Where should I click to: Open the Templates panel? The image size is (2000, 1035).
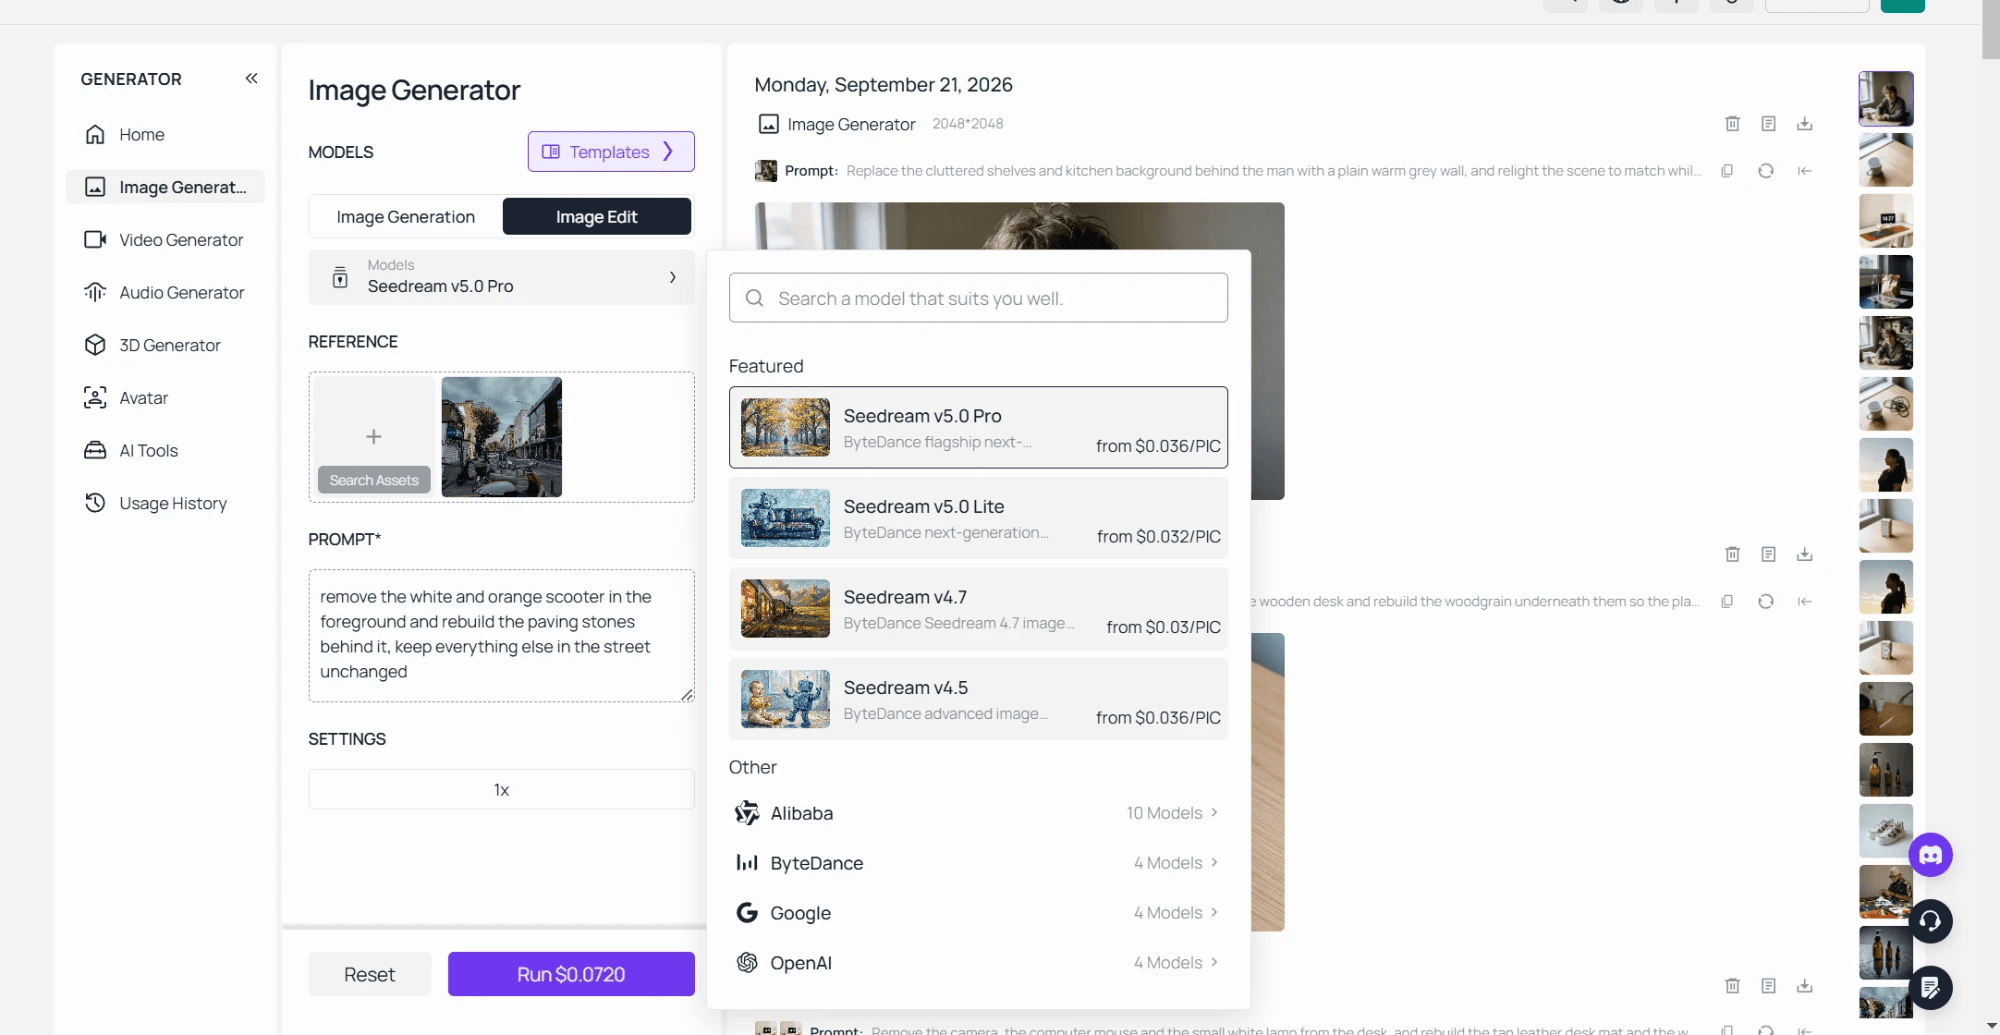(610, 152)
